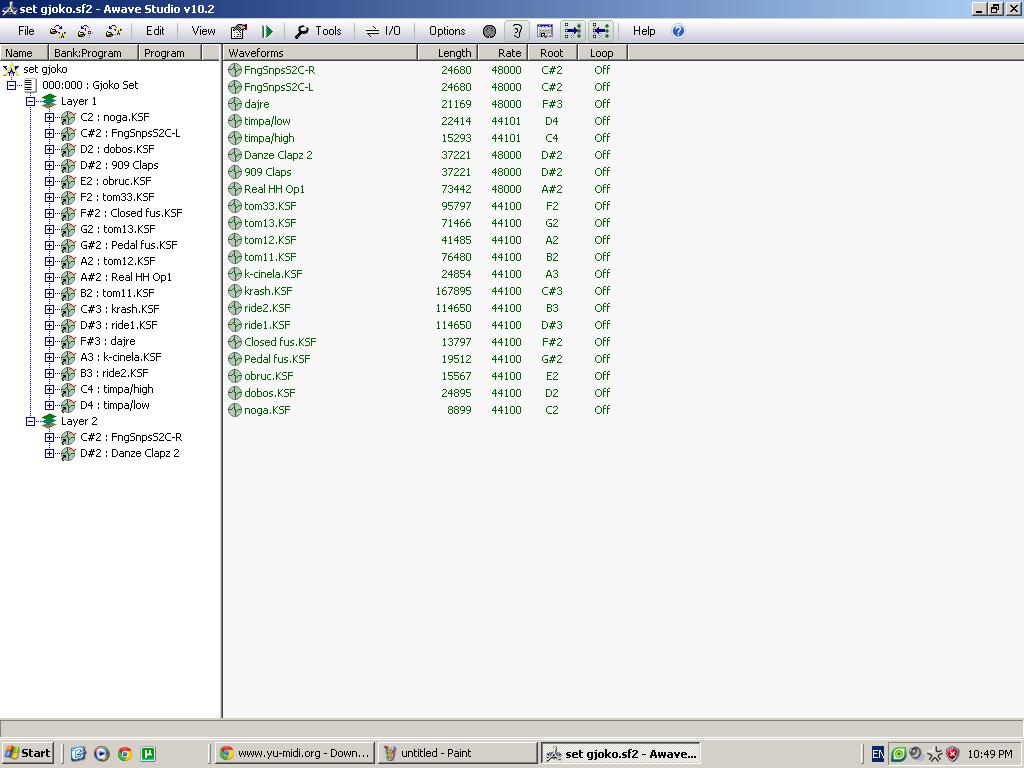Click the green play icon in the toolbar
Image resolution: width=1024 pixels, height=768 pixels.
(x=267, y=31)
